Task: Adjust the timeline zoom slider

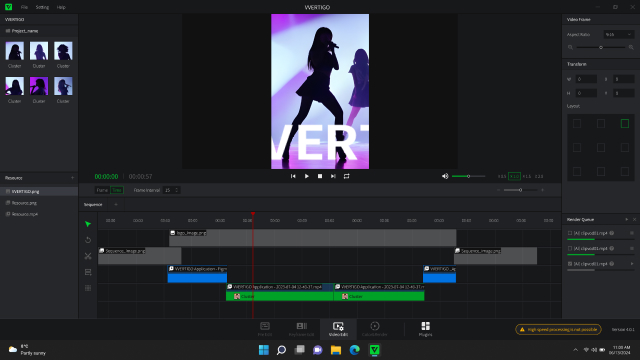Action: point(520,190)
